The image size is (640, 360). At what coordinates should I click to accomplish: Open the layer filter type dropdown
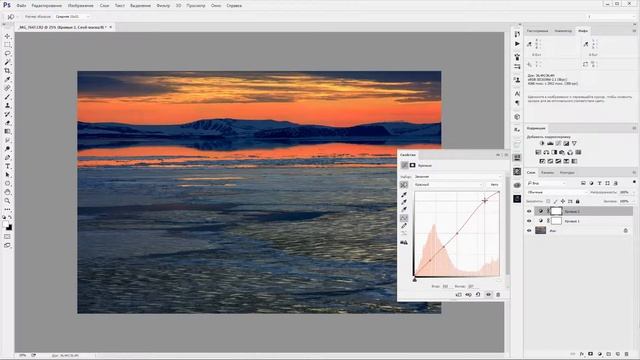(x=546, y=183)
